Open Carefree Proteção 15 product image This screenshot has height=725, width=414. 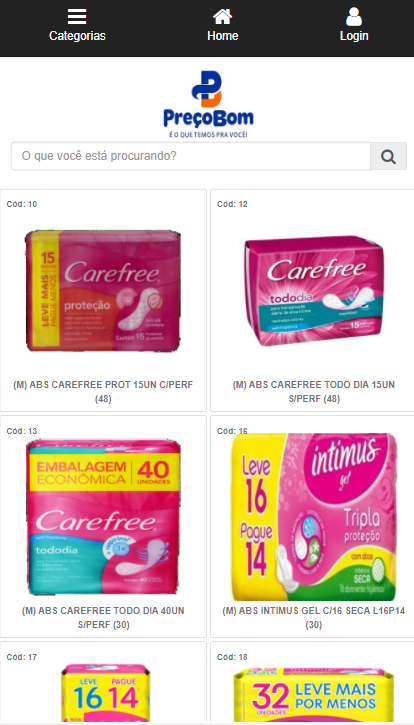(103, 291)
